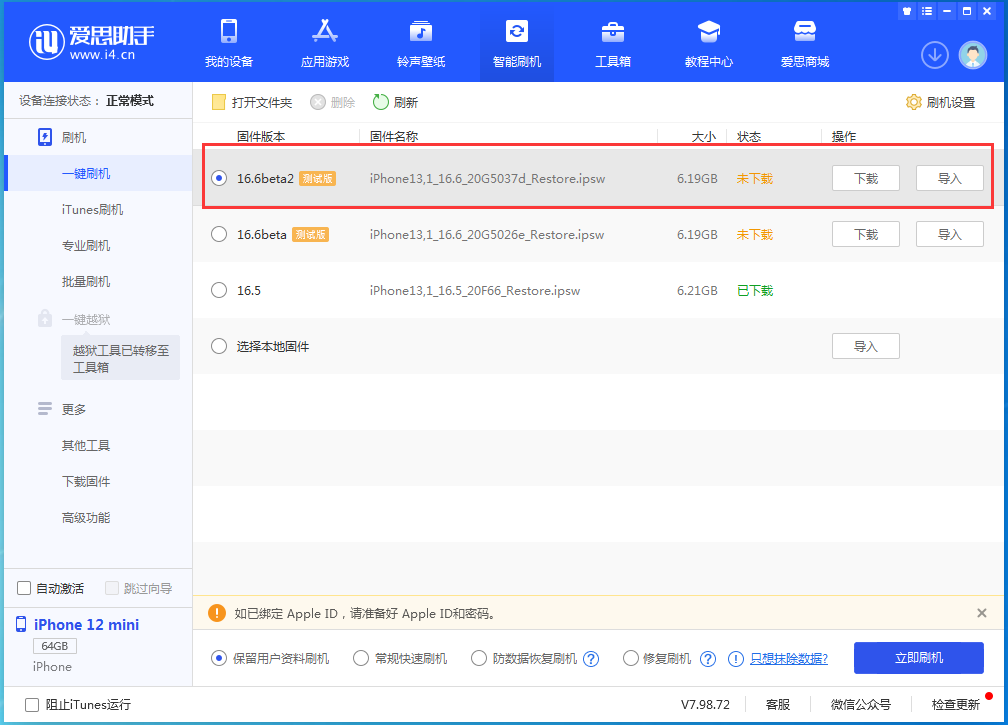1008x725 pixels.
Task: Click the blue help icon beside 修复刷机
Action: pos(708,659)
